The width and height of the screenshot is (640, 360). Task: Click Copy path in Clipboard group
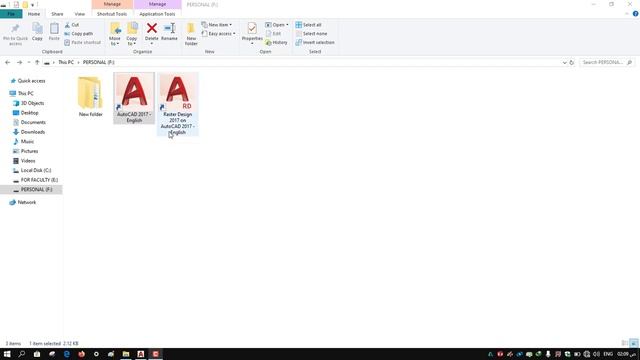click(x=79, y=33)
